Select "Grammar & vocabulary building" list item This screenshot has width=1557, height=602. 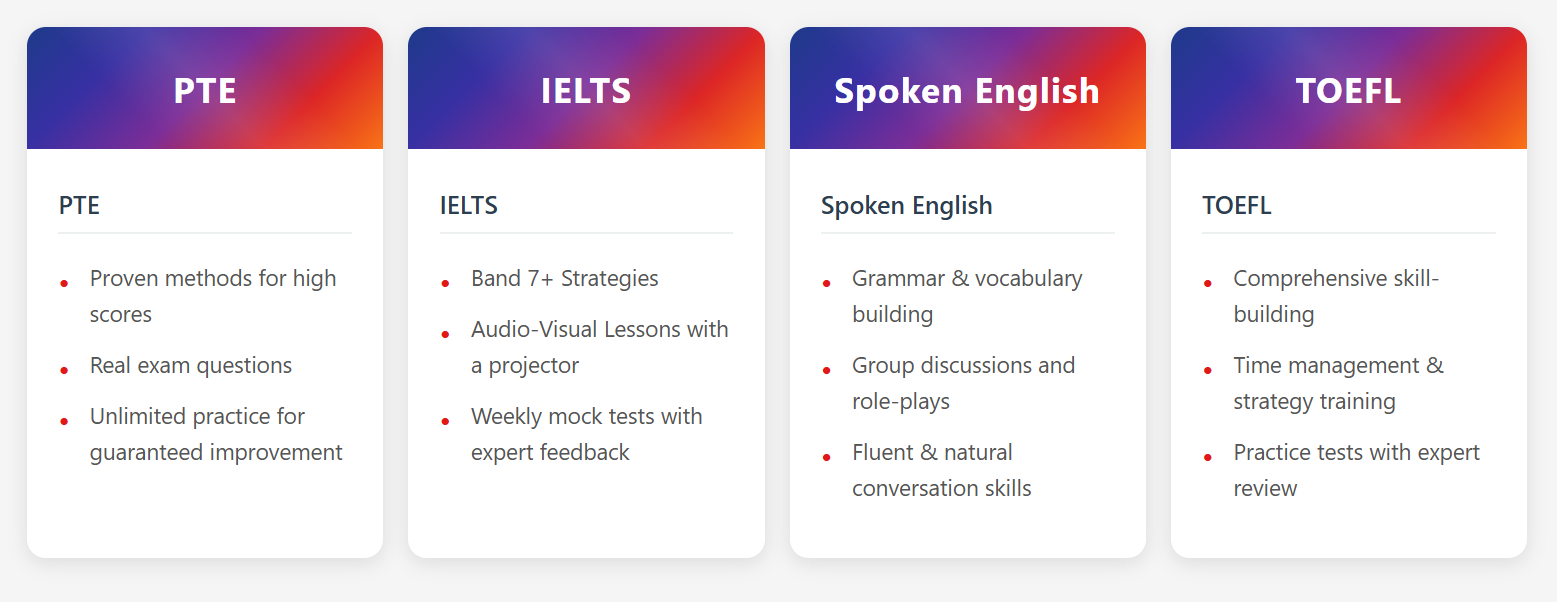967,296
